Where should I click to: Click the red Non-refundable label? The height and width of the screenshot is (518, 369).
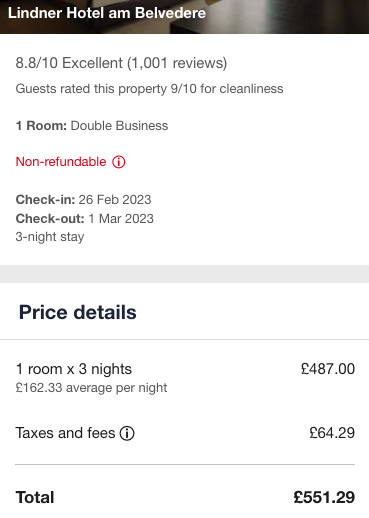[61, 162]
